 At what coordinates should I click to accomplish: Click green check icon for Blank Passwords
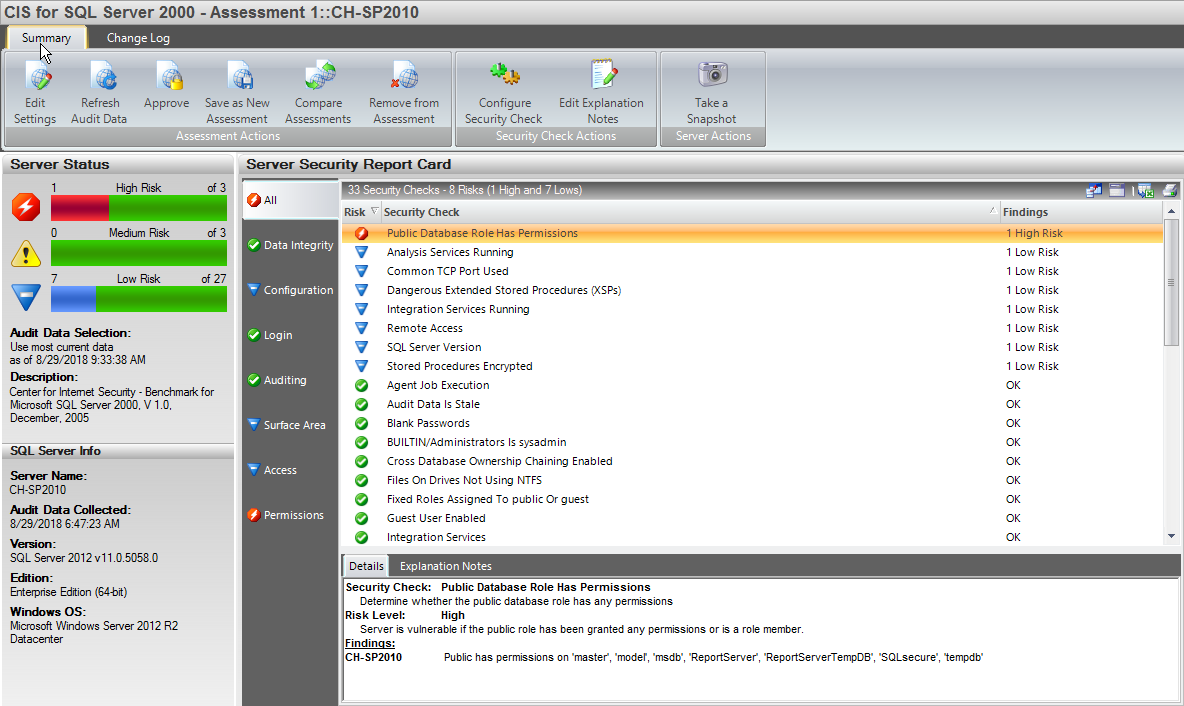(x=362, y=423)
